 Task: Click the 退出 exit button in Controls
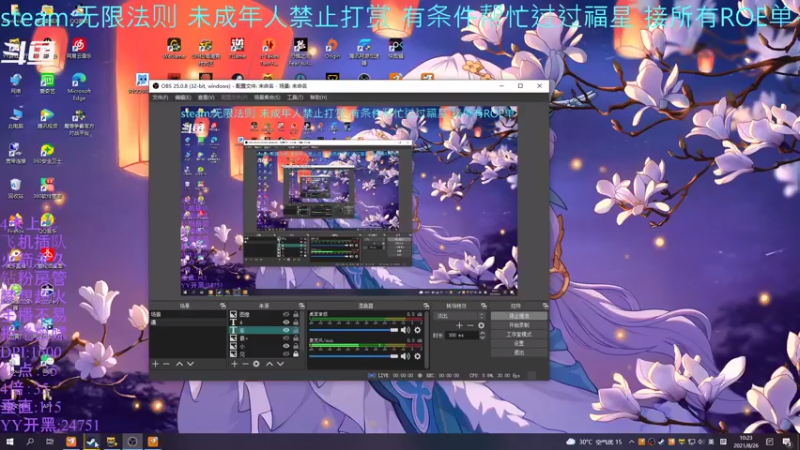point(519,352)
